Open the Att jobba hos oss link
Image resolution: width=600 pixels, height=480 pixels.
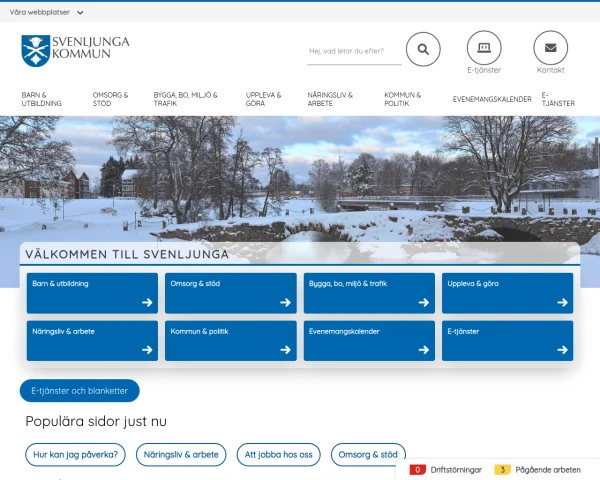[x=279, y=455]
